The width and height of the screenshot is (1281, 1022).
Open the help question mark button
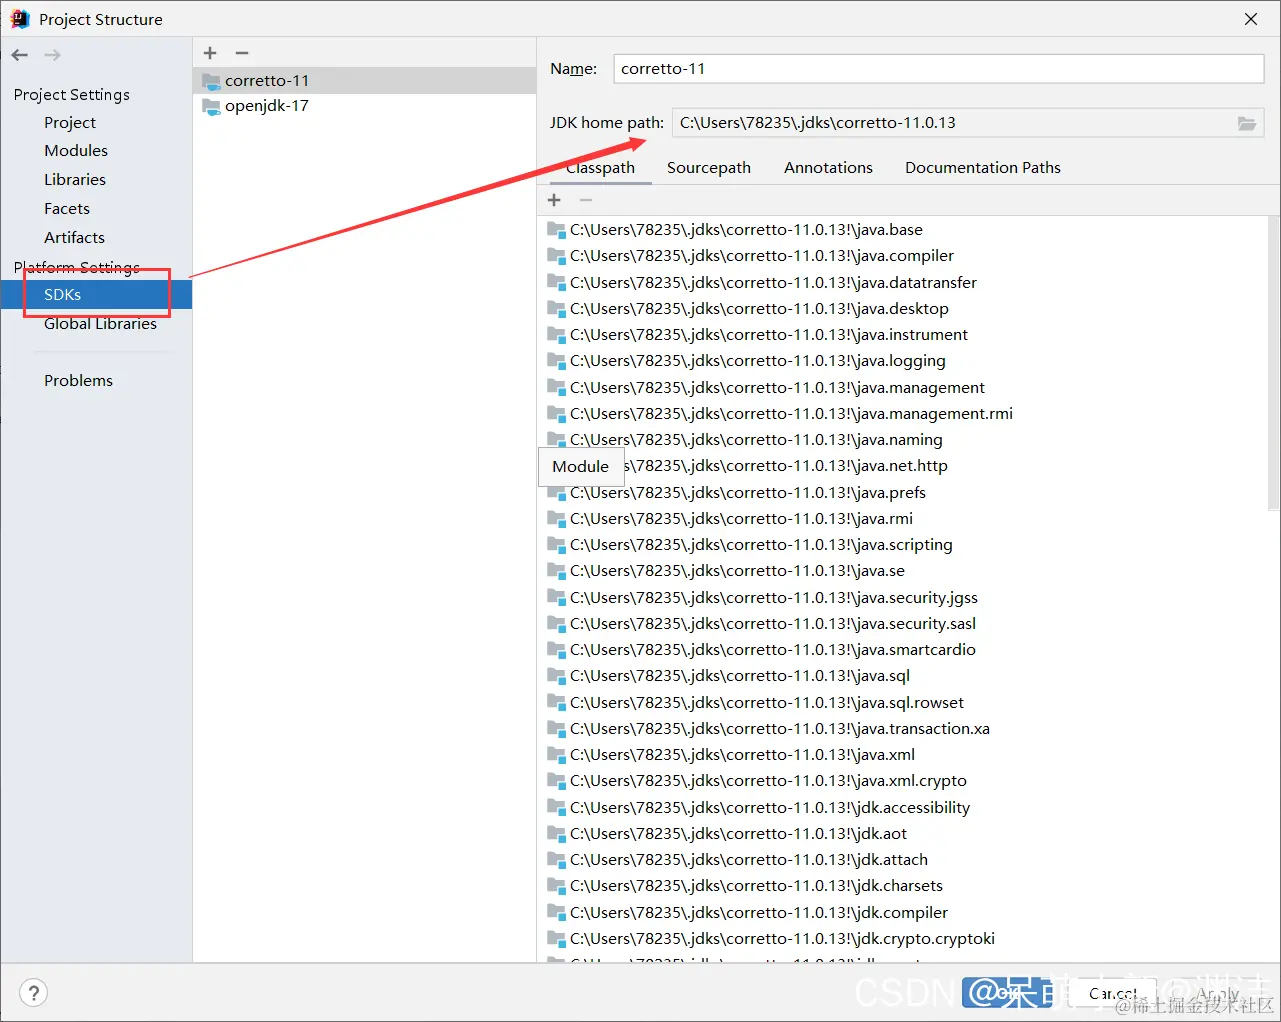point(34,993)
